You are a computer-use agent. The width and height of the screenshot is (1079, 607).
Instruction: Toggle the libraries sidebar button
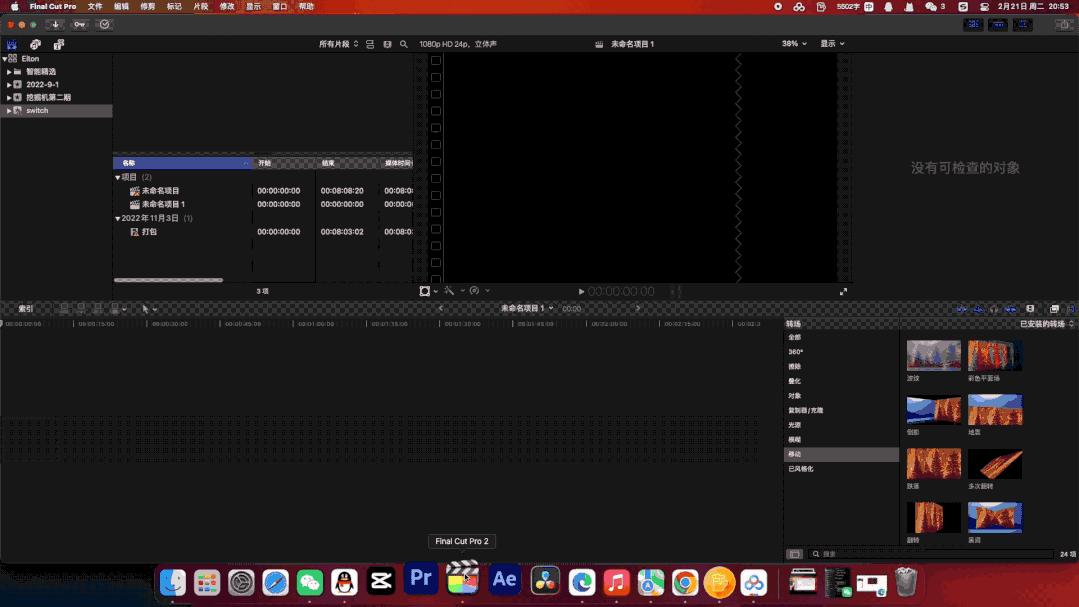[12, 44]
